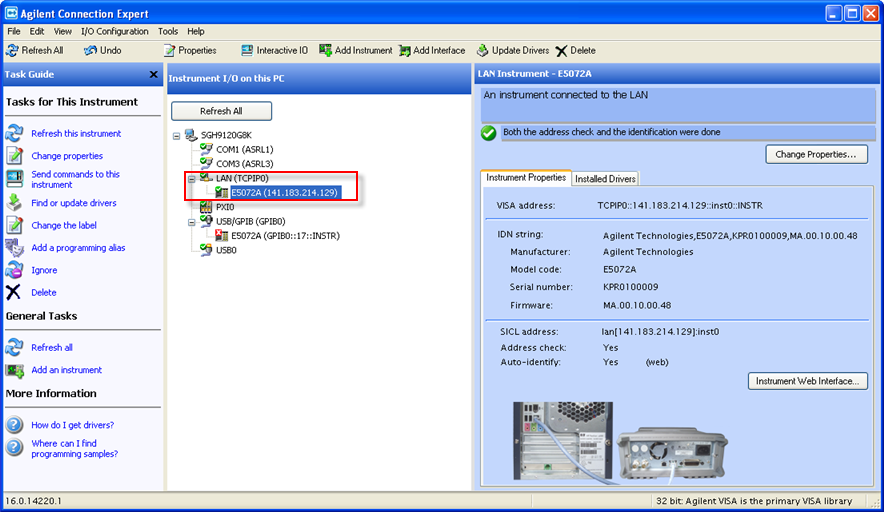884x512 pixels.
Task: Click the firmware value MA.00.10.00.48
Action: [637, 306]
